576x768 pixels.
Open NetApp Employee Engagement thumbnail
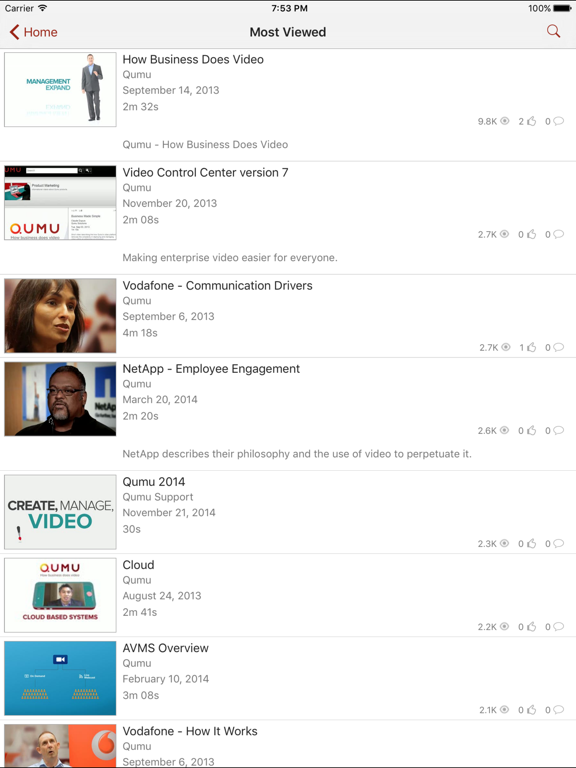click(x=60, y=399)
